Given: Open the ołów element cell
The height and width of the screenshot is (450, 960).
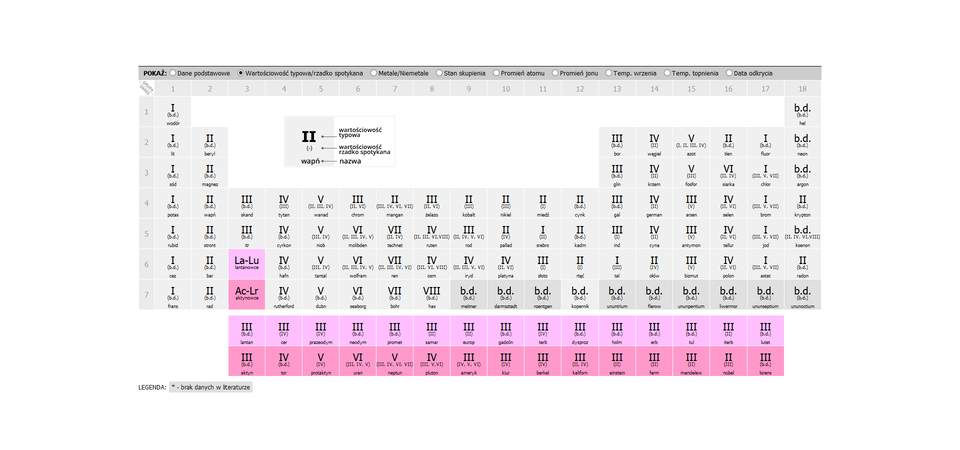Looking at the screenshot, I should [654, 264].
